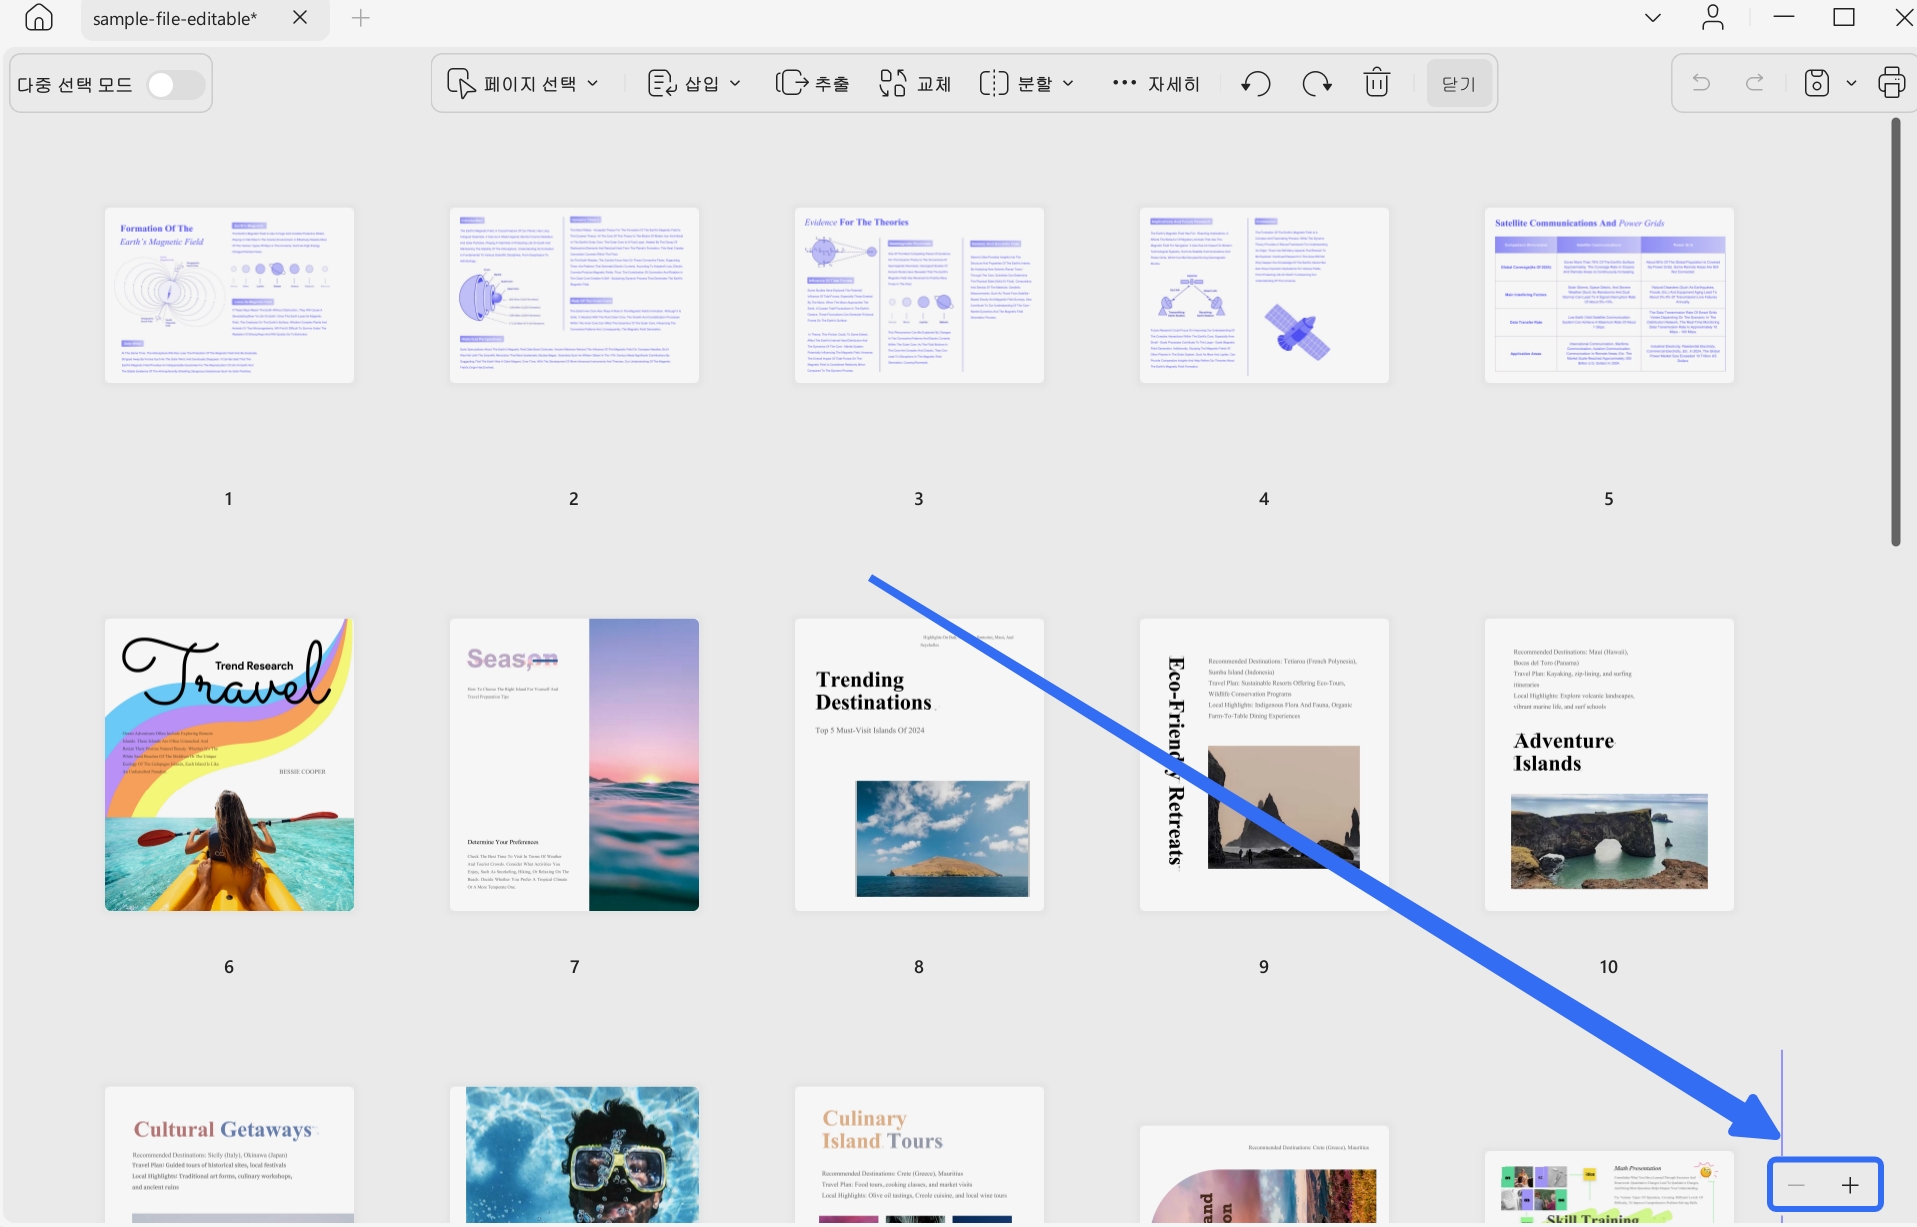Image resolution: width=1917 pixels, height=1227 pixels.
Task: Select page 10 Adventure Islands thumbnail
Action: tap(1609, 765)
